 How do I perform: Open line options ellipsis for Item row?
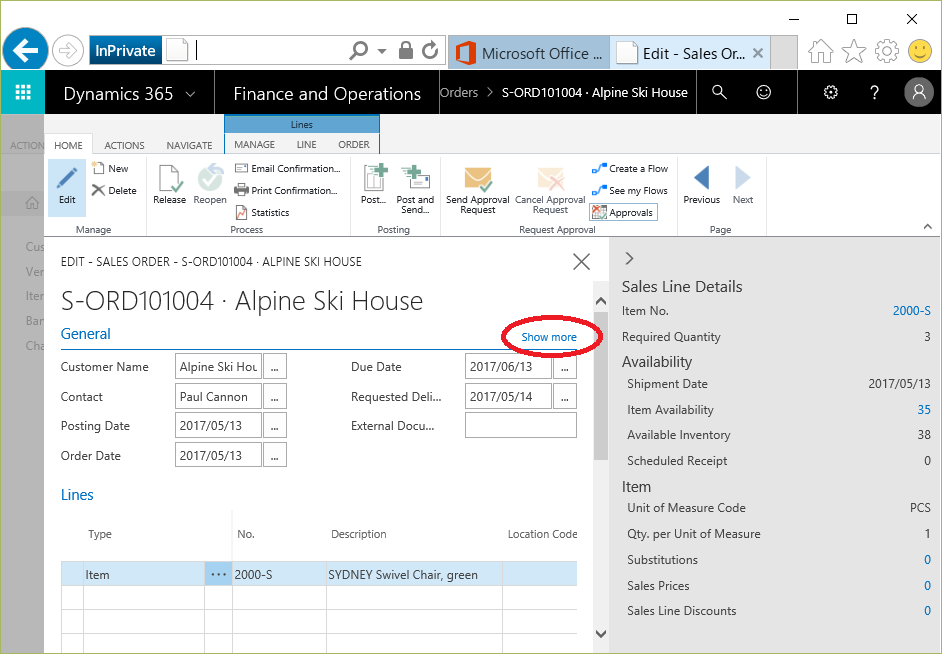218,574
